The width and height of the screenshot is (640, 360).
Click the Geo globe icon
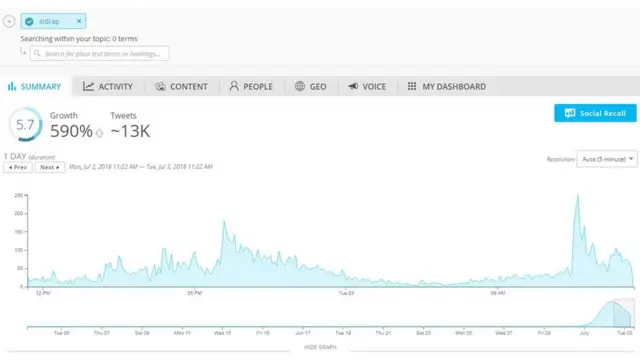click(x=300, y=86)
